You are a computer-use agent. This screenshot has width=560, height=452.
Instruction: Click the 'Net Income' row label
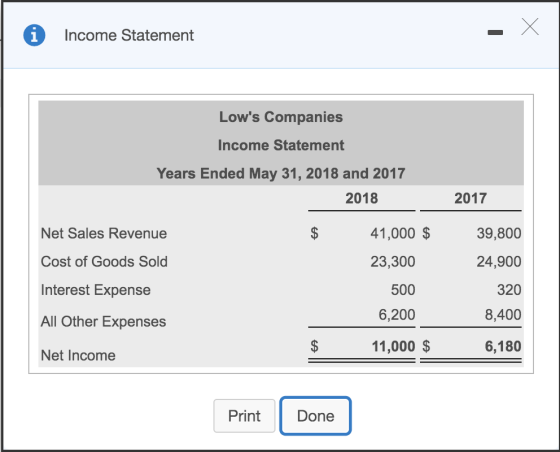(x=78, y=355)
